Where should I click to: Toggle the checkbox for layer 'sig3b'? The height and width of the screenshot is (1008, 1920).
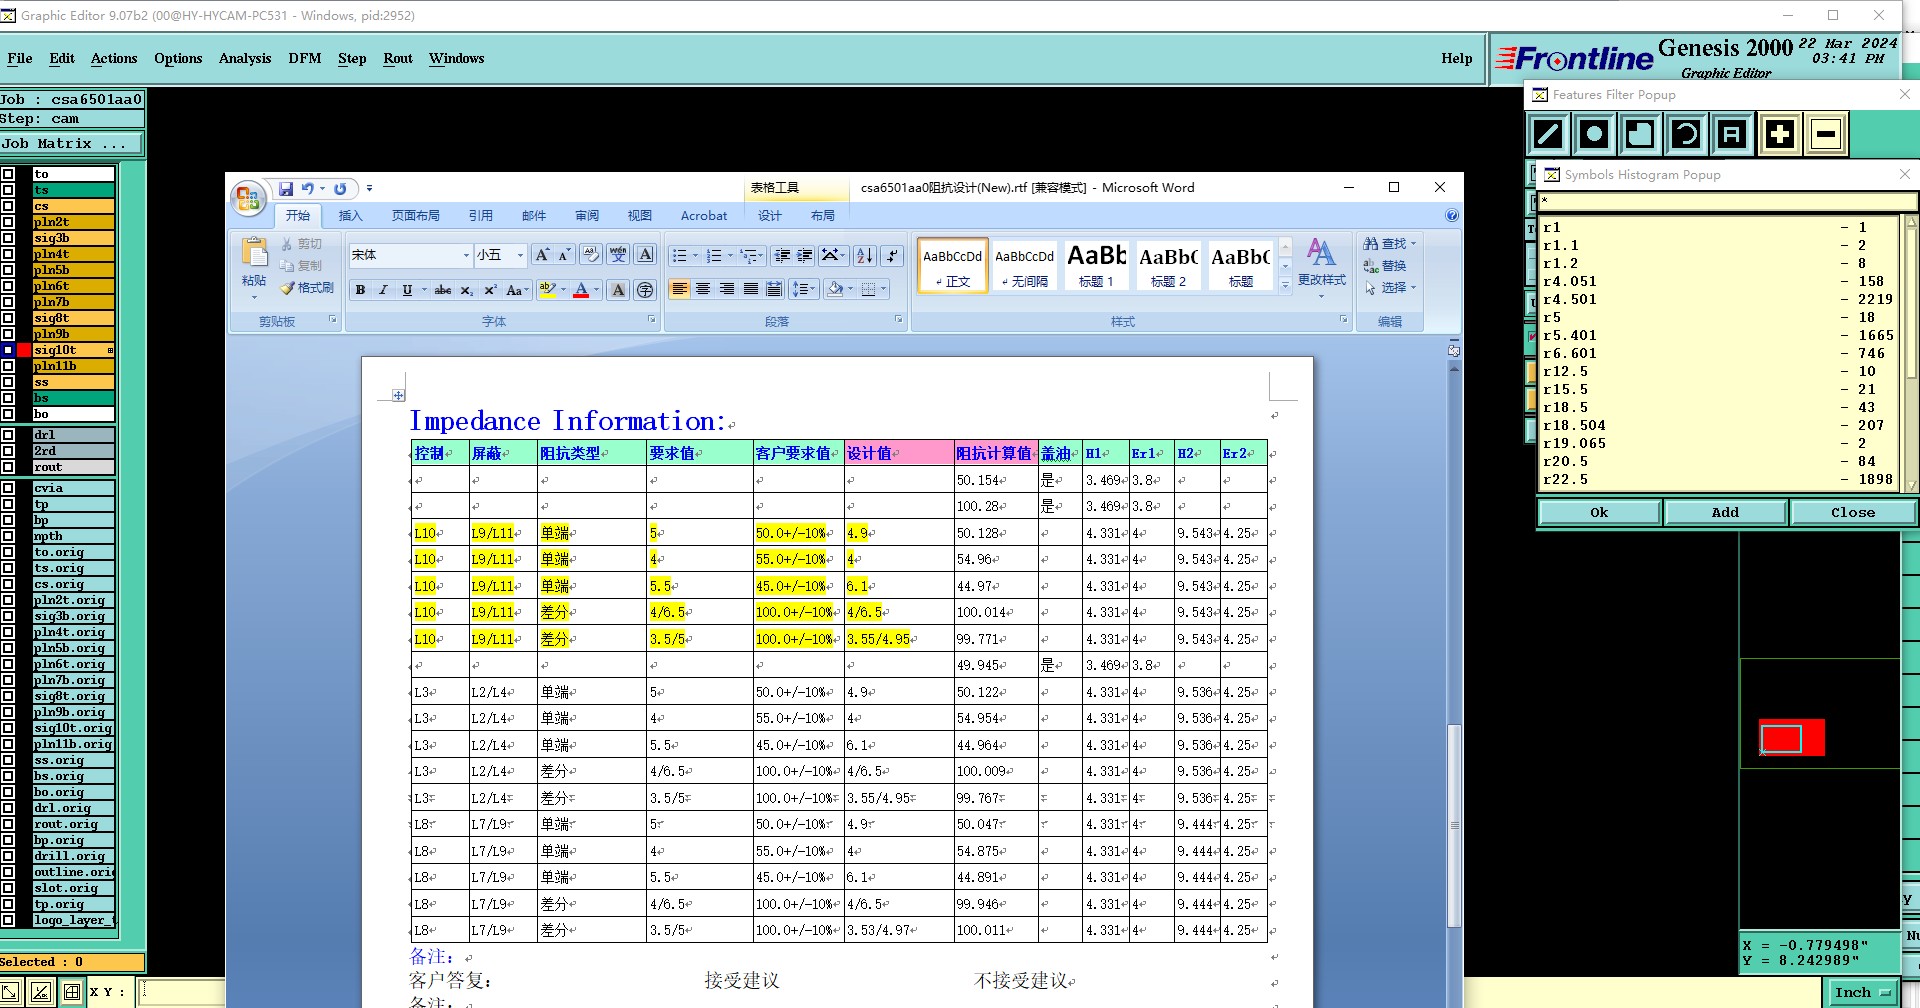tap(8, 238)
